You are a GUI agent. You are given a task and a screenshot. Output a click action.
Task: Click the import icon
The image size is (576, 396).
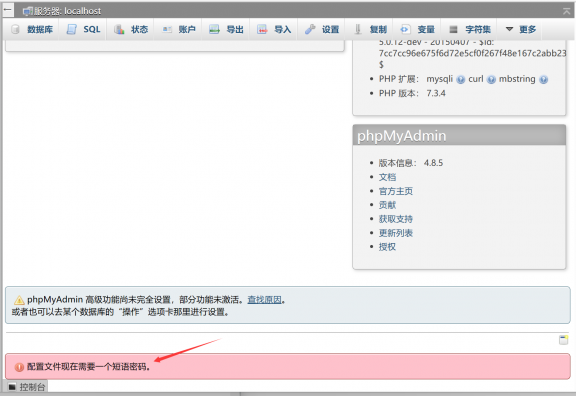tap(262, 29)
